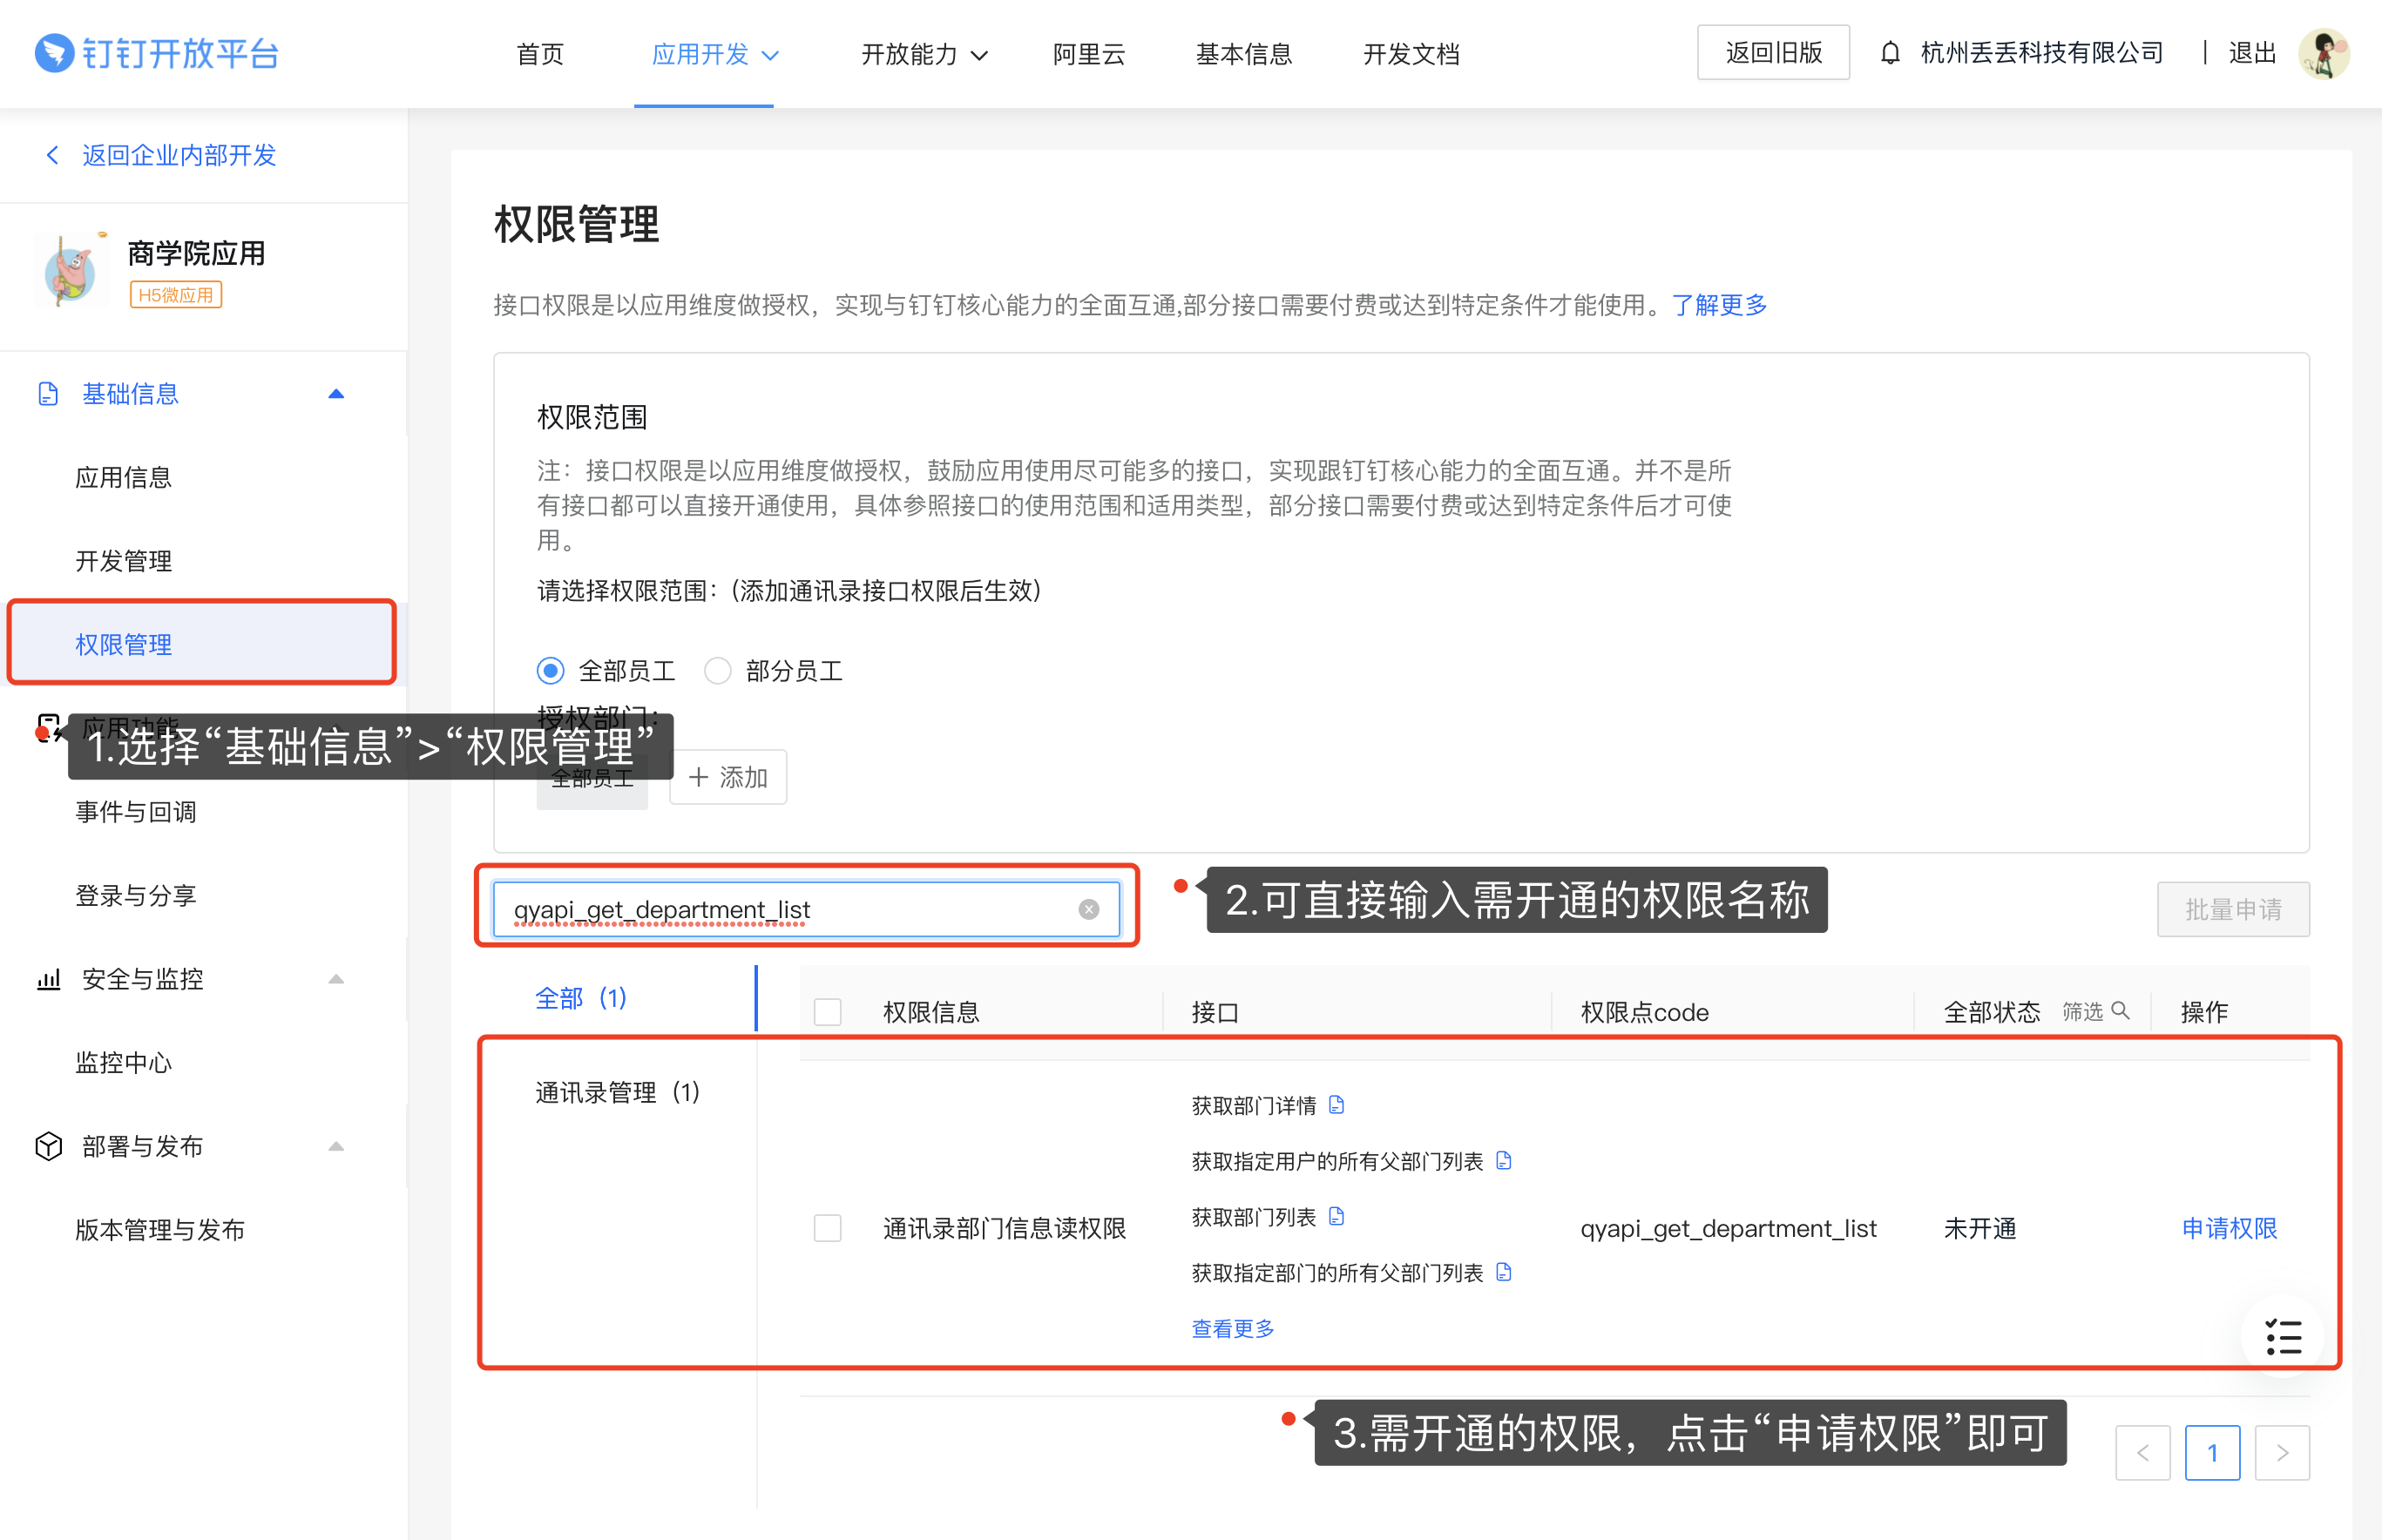Focus the permission name search field
2382x1540 pixels.
point(806,909)
